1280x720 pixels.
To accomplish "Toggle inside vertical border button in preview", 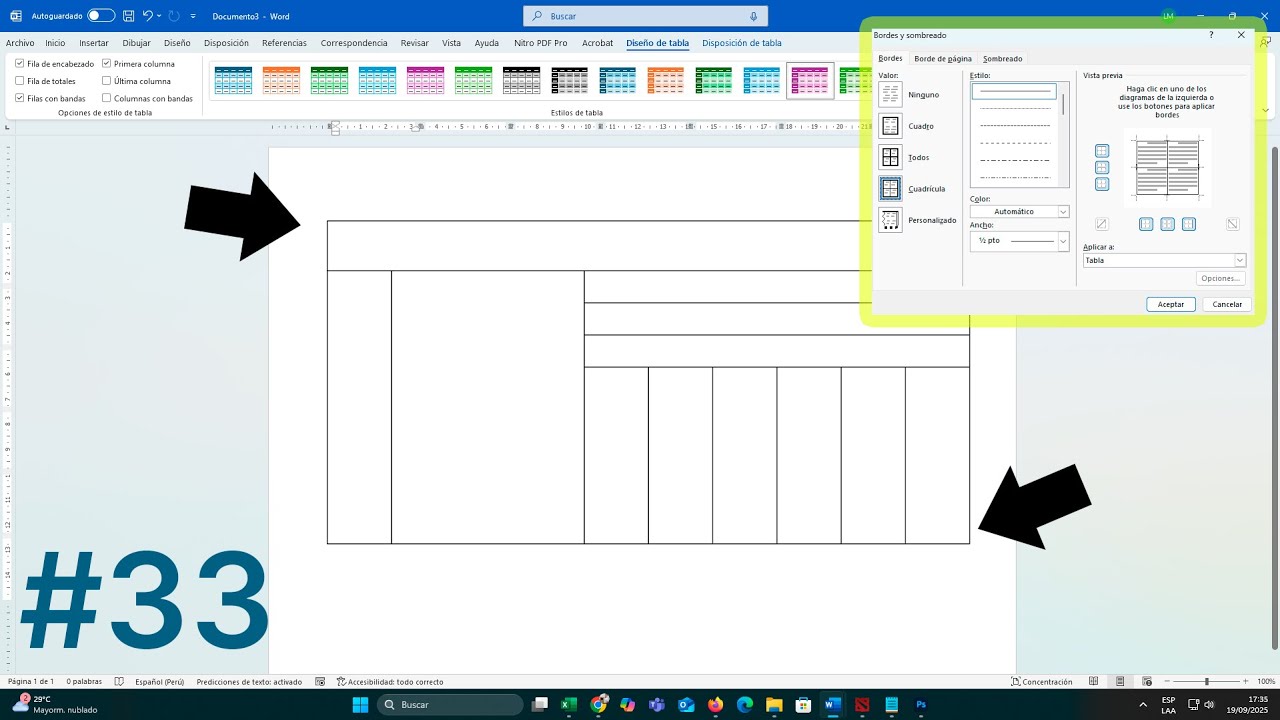I will point(1167,224).
